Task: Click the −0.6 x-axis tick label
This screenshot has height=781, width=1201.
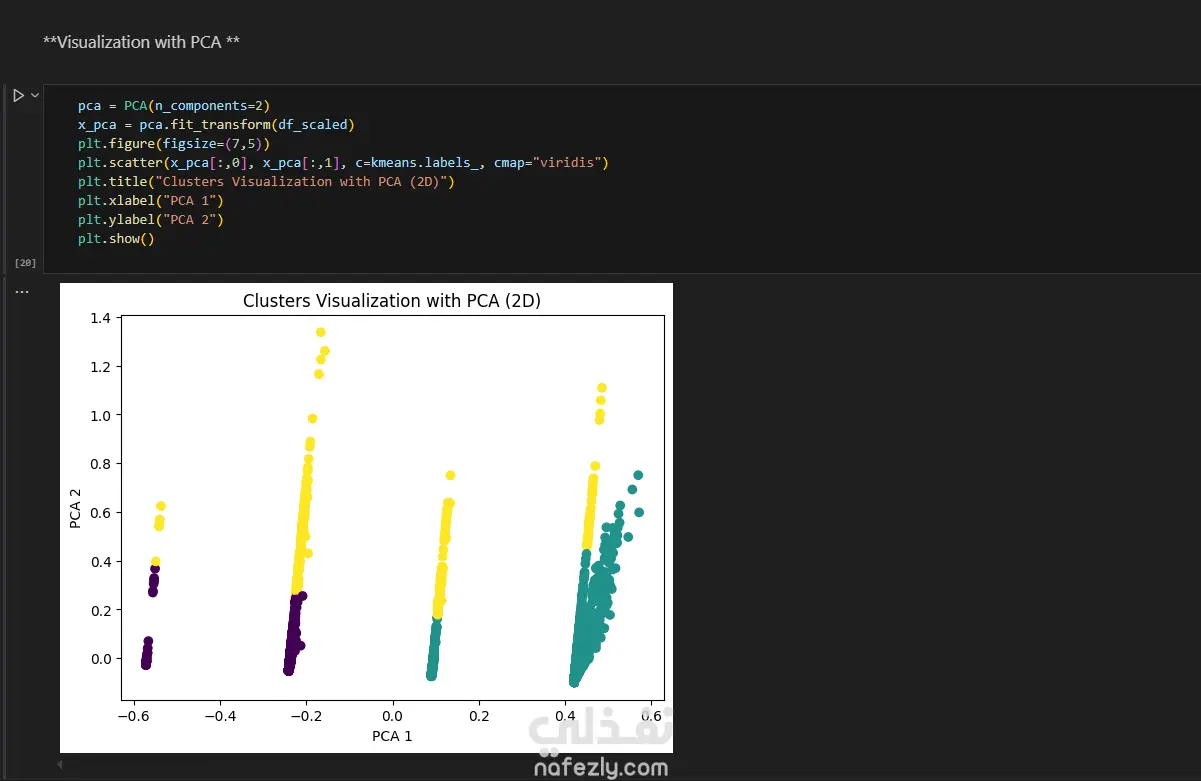Action: click(133, 716)
